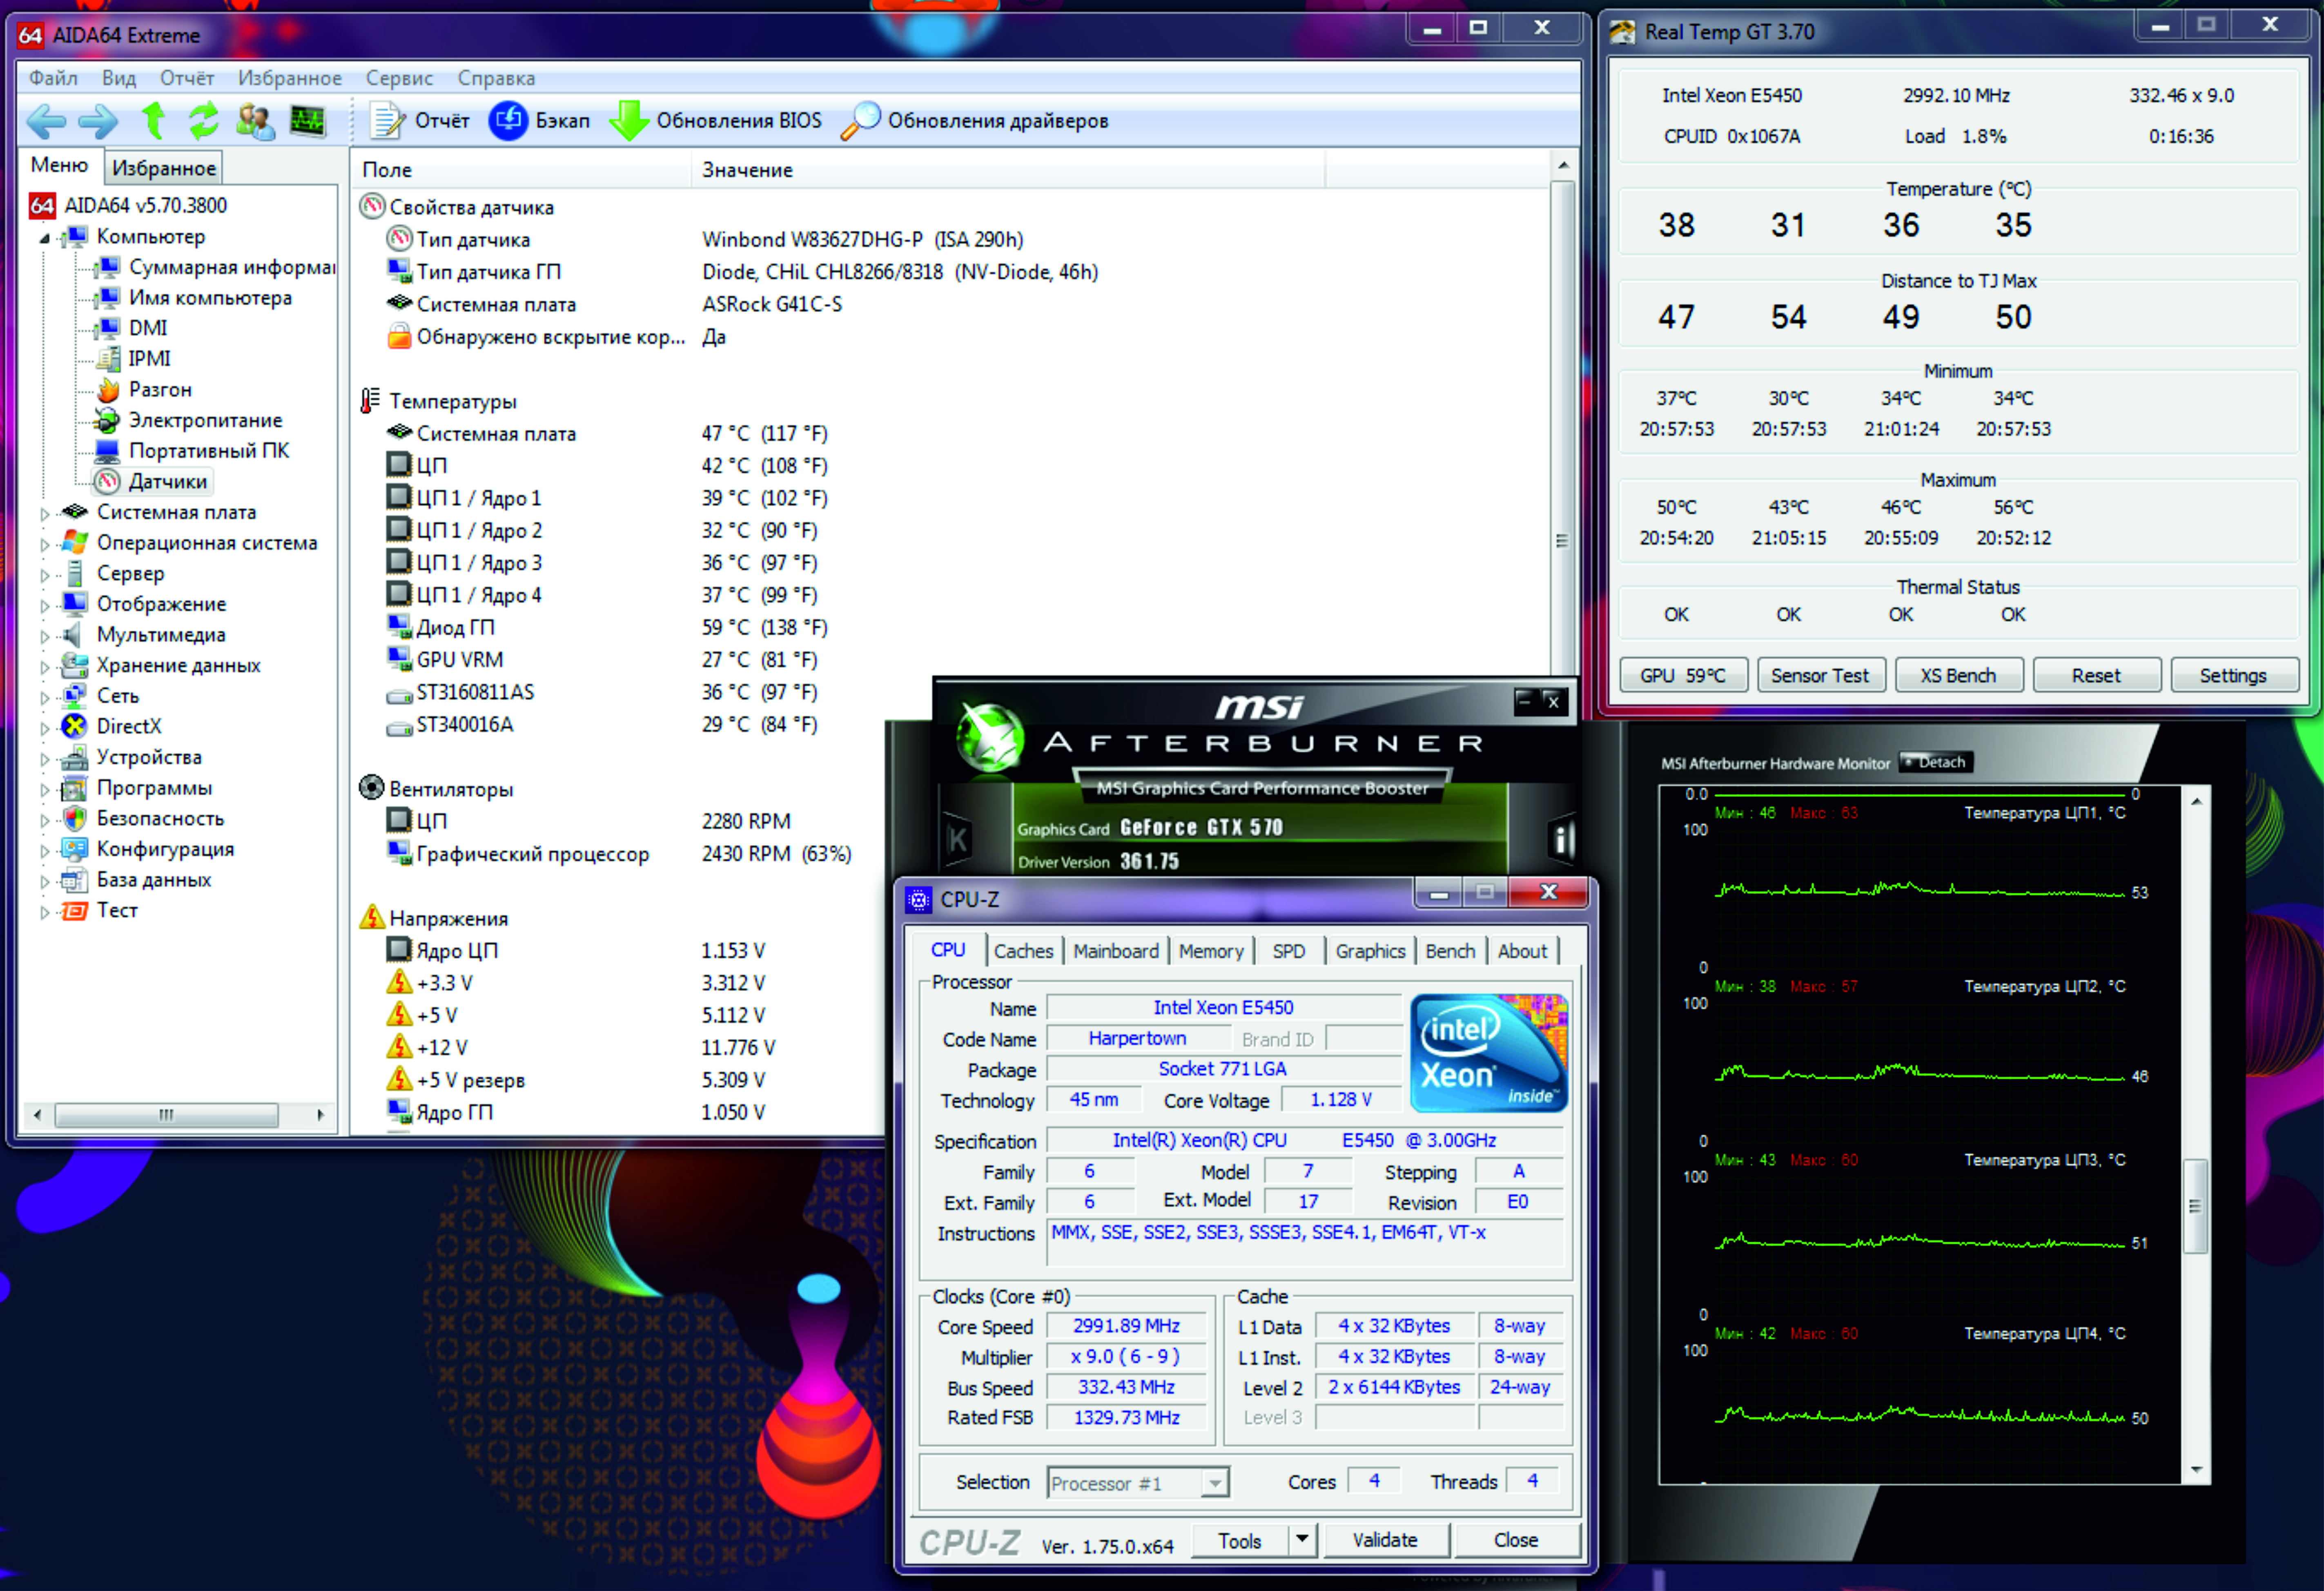
Task: Click the driver updates magnifier icon
Action: [x=860, y=121]
